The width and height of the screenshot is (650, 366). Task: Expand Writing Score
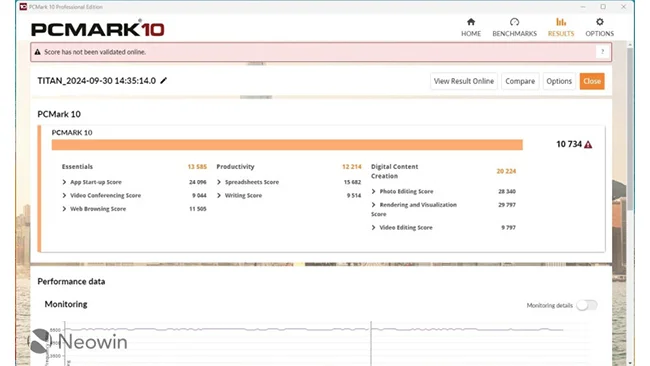(219, 195)
